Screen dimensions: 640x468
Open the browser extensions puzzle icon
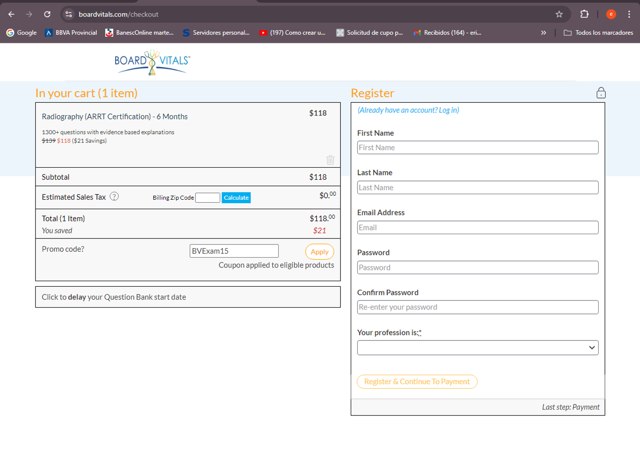tap(584, 14)
